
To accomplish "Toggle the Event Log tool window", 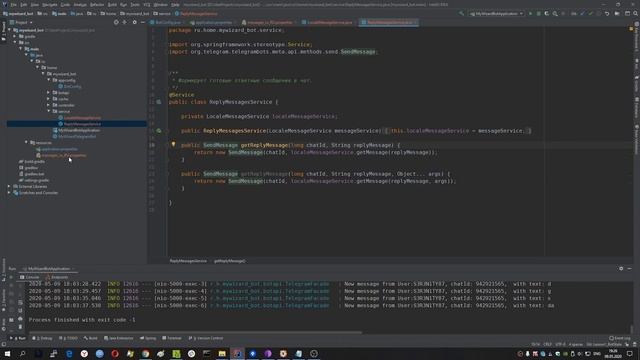I will click(620, 338).
